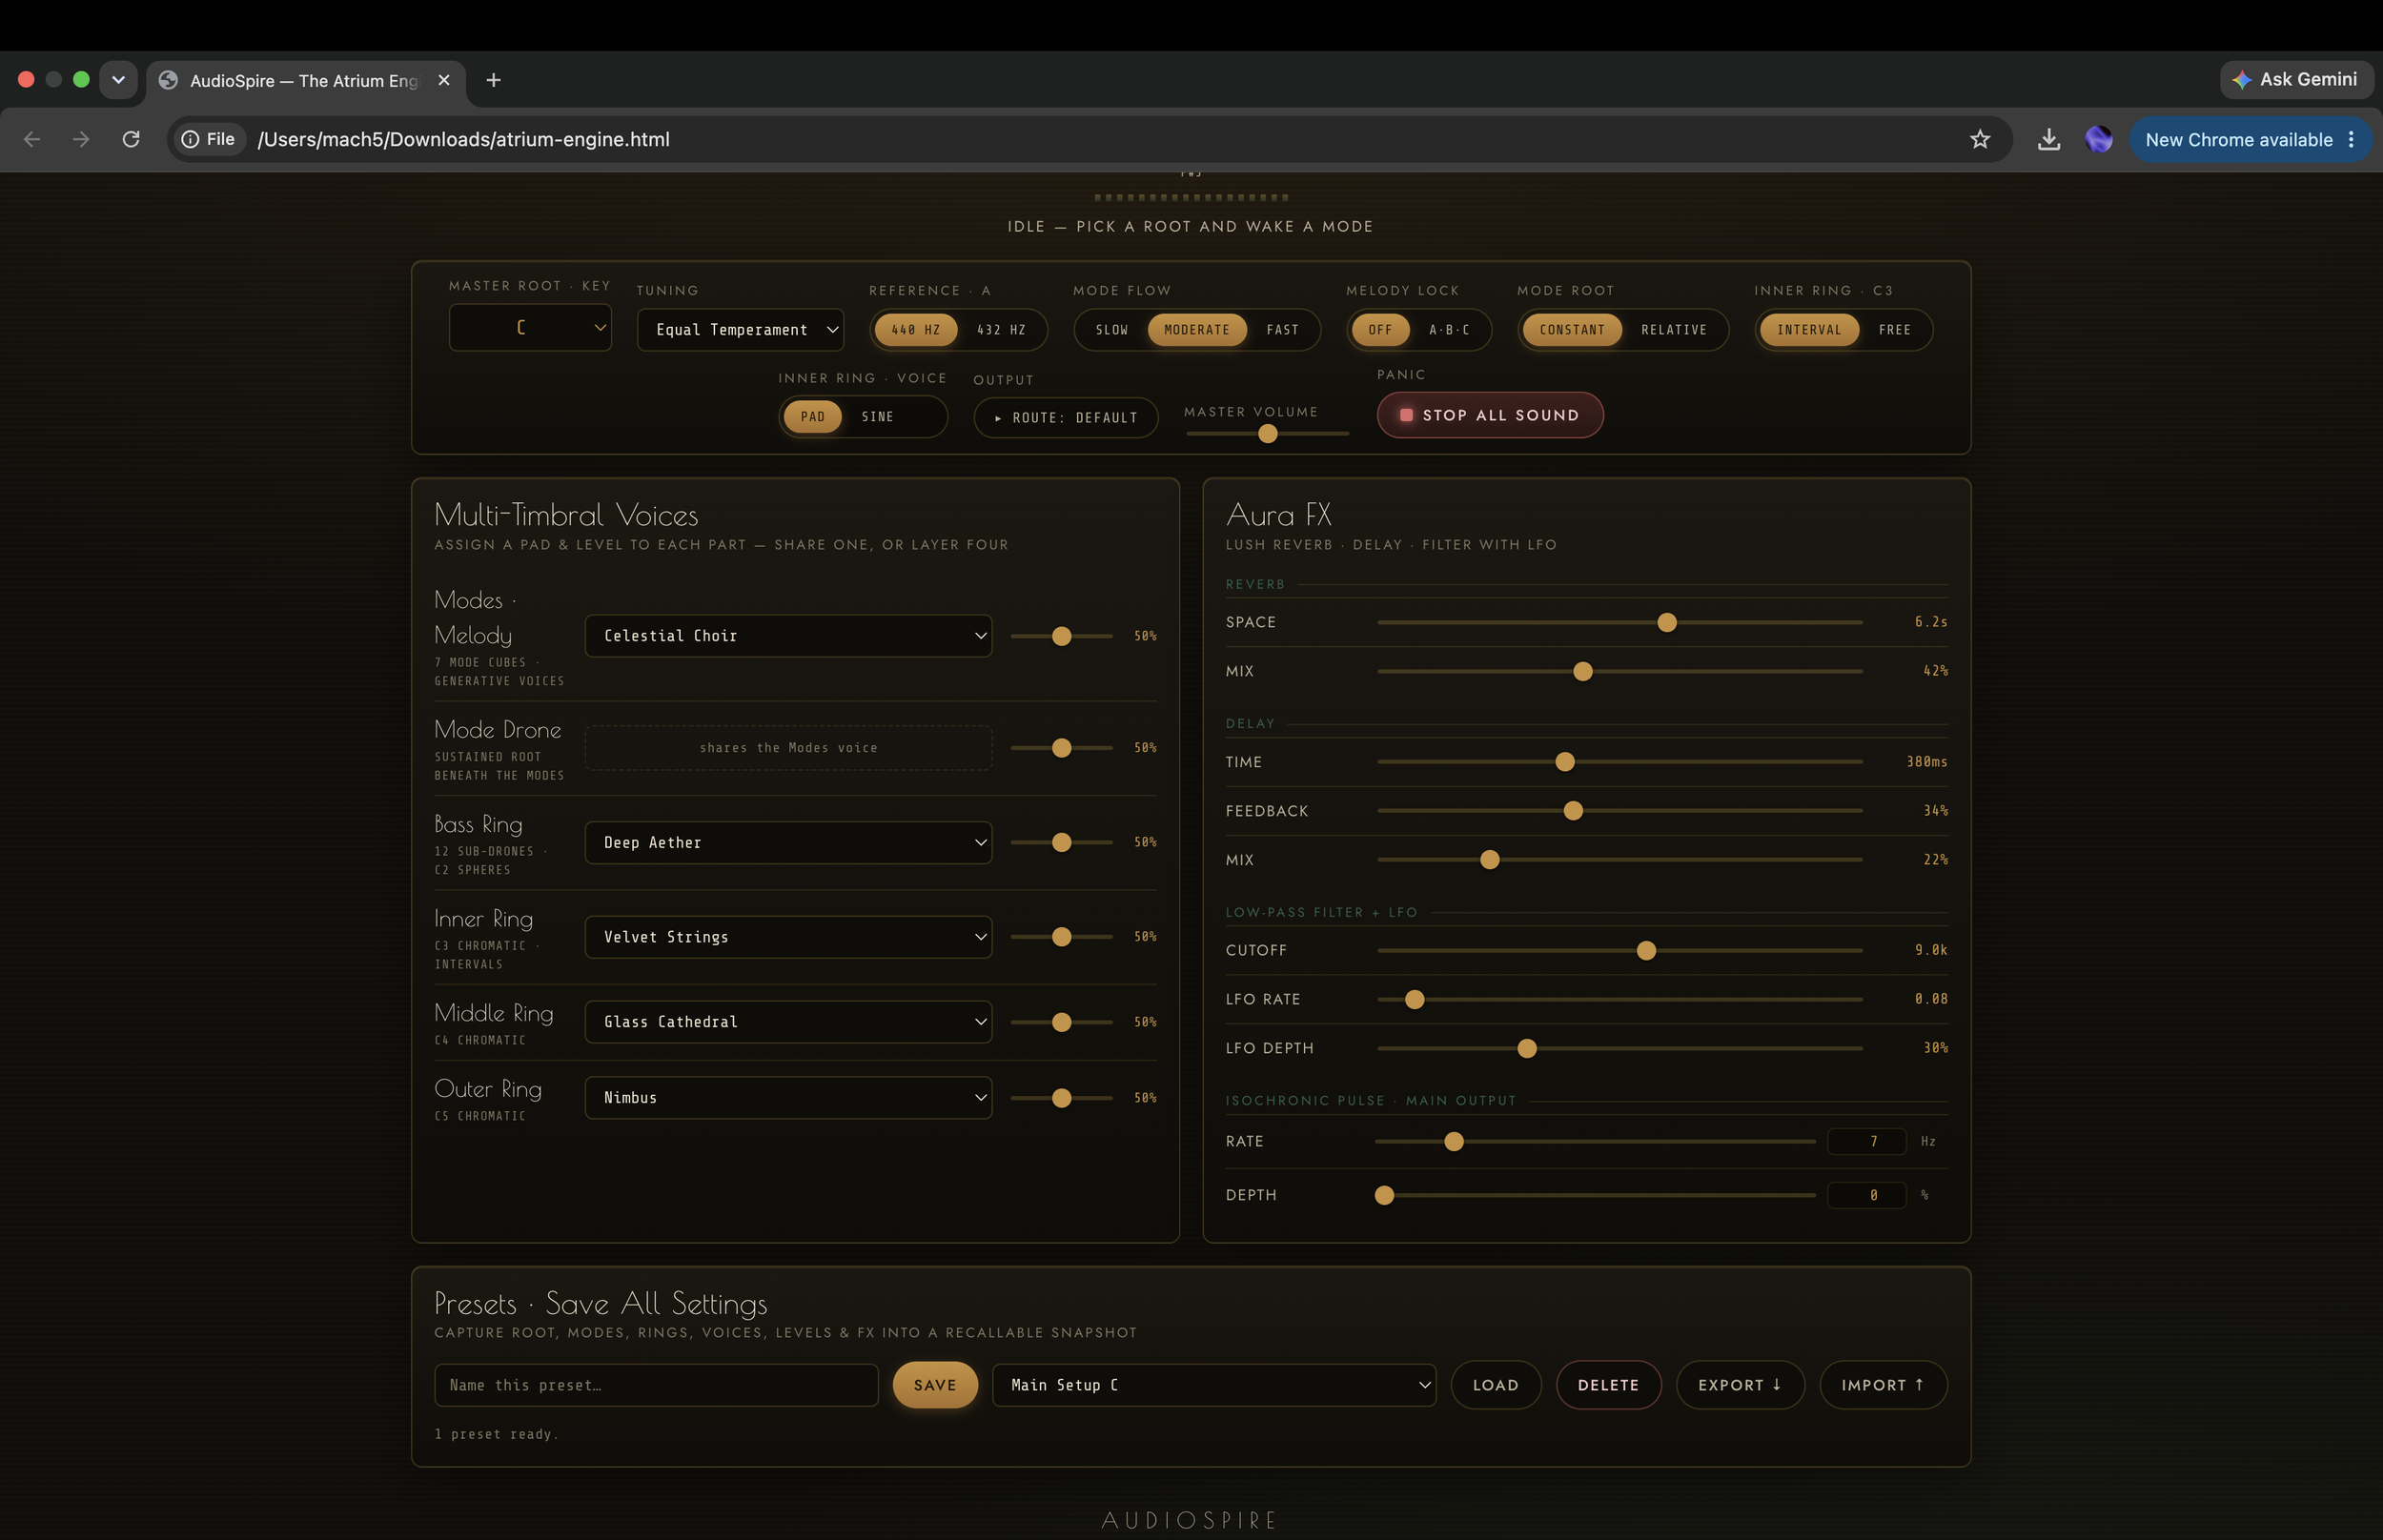Screen dimensions: 2383x1540
Task: Click the File site info icon
Action: pyautogui.click(x=209, y=139)
